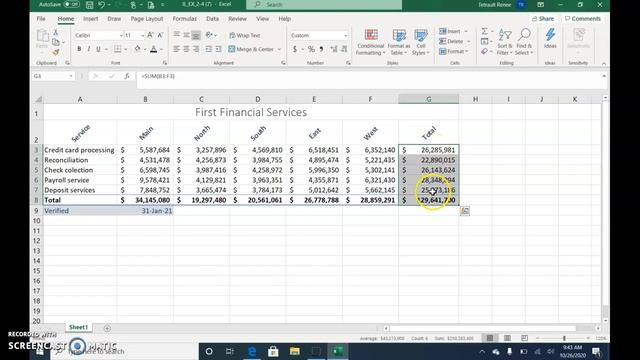The height and width of the screenshot is (360, 640).
Task: Toggle center alignment in Alignment group
Action: click(186, 49)
